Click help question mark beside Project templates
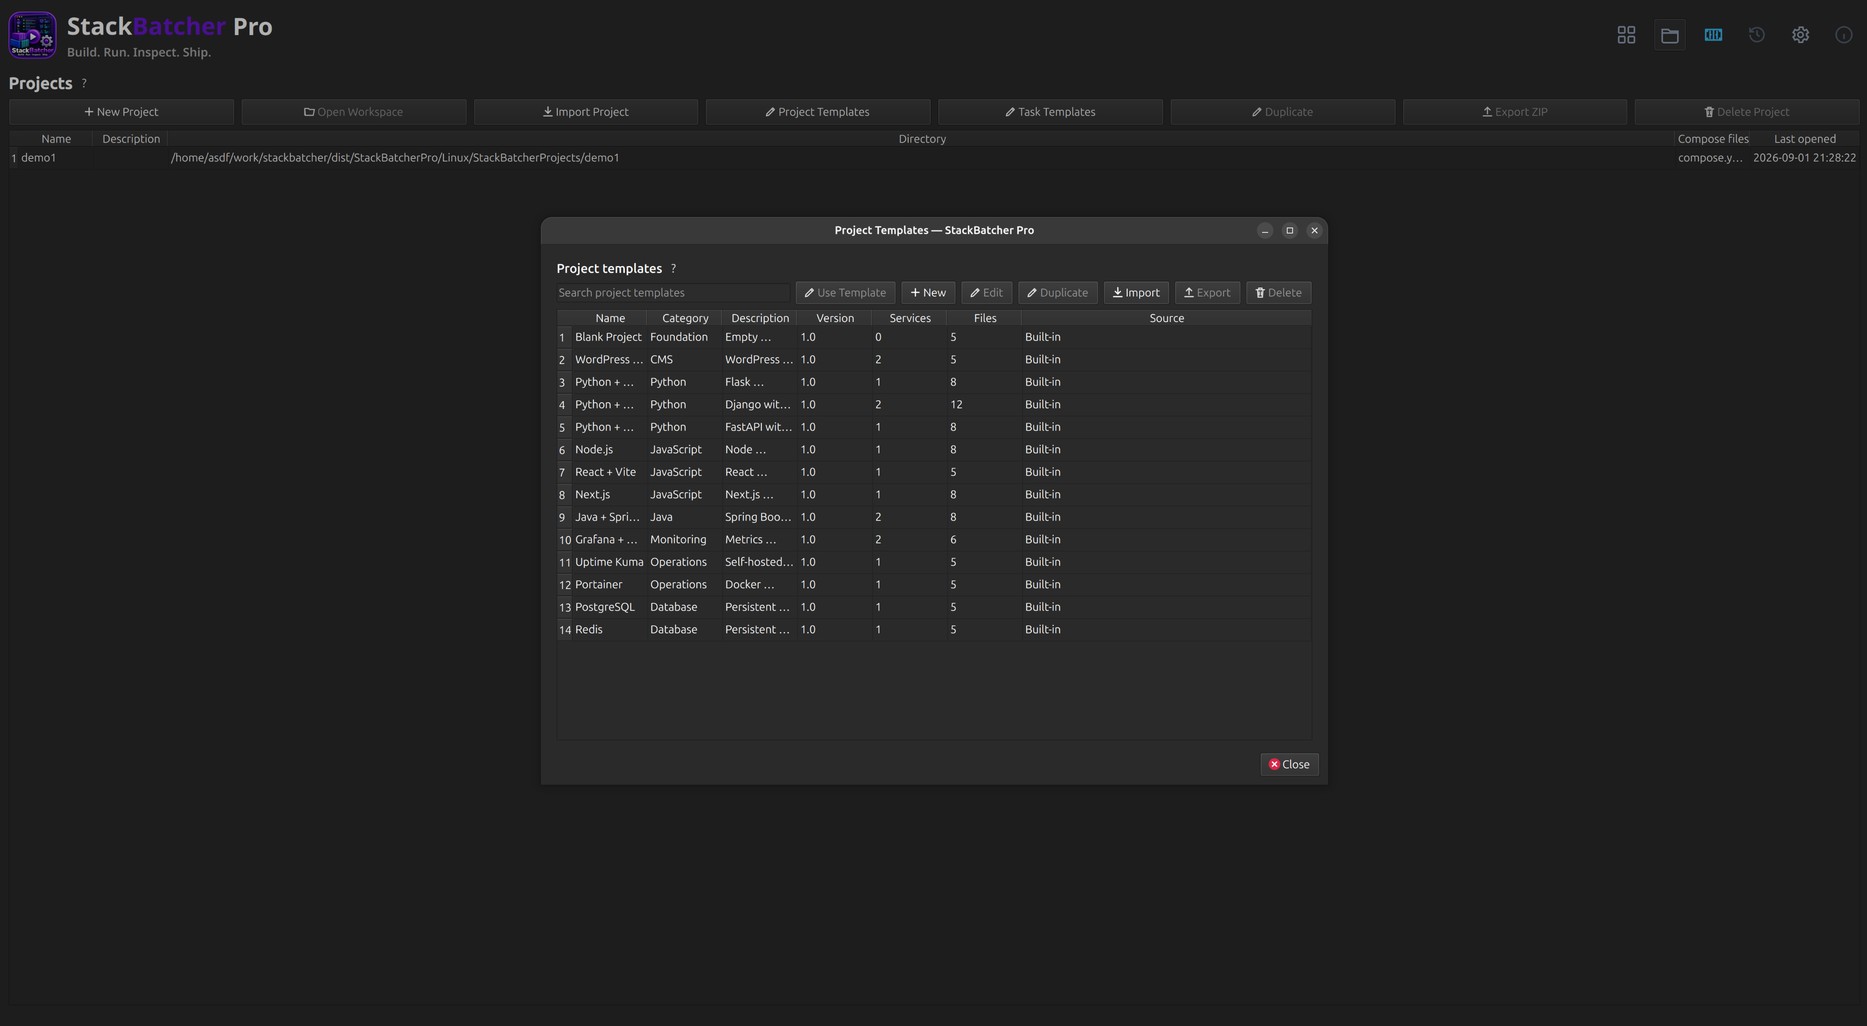 673,269
